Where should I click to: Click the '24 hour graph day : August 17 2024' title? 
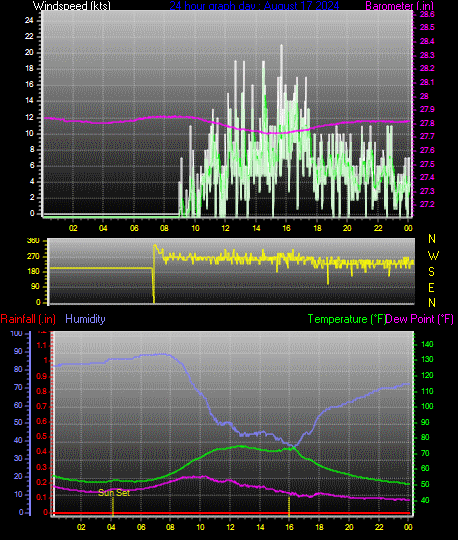254,6
